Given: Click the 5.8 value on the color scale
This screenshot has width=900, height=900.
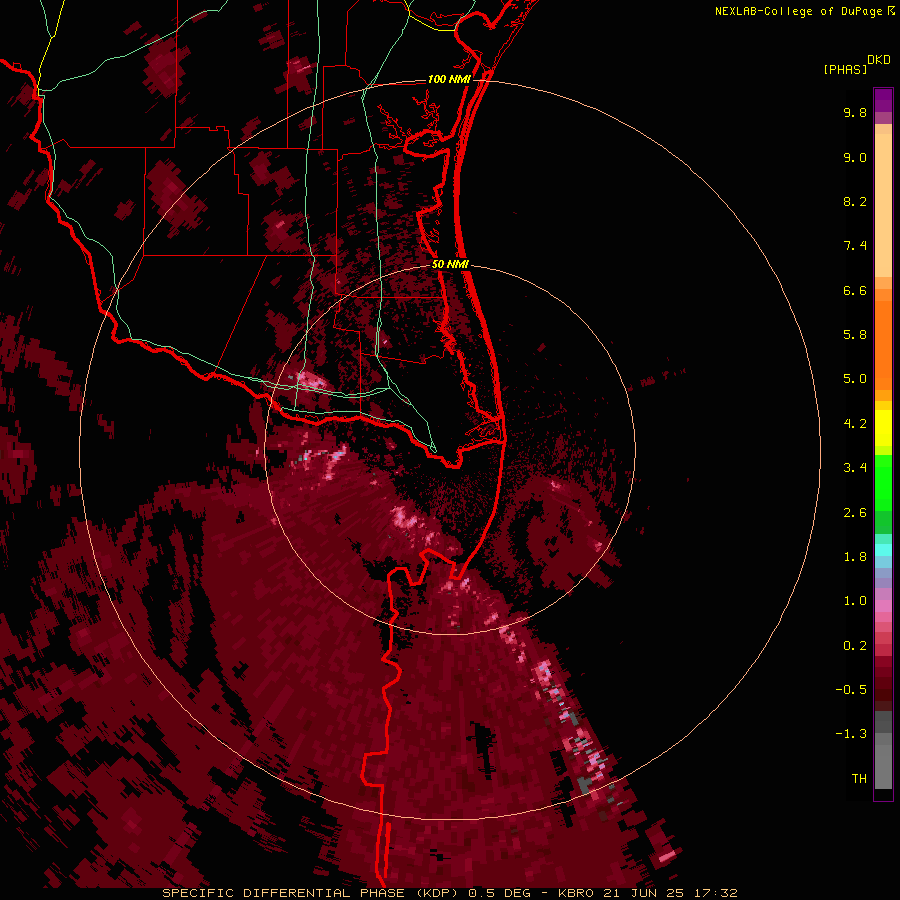Looking at the screenshot, I should [x=855, y=335].
